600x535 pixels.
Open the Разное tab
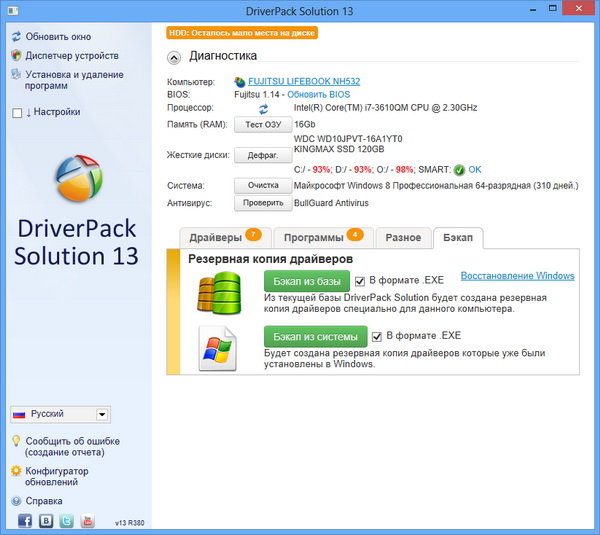click(403, 238)
